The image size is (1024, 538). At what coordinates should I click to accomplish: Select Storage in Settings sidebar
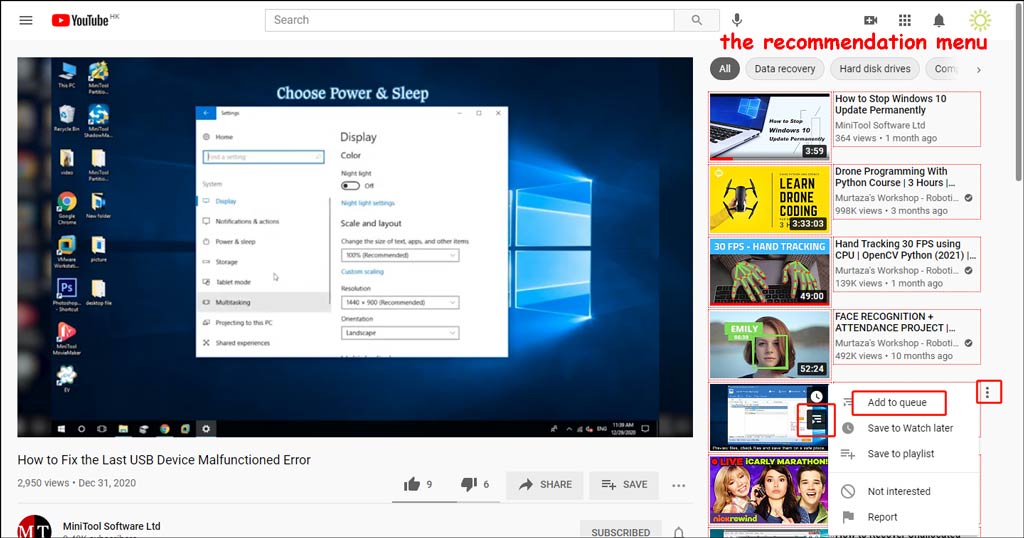point(227,262)
